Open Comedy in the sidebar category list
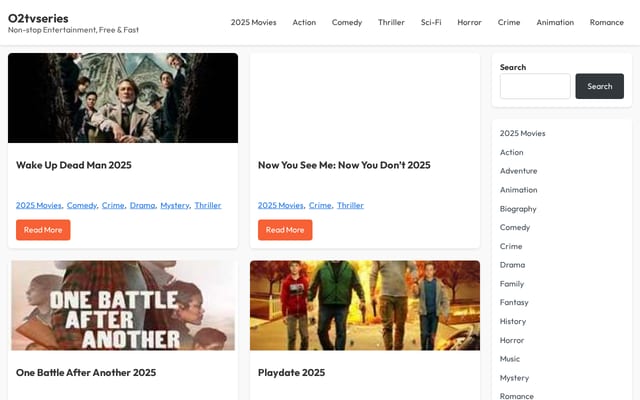This screenshot has width=640, height=400. (x=515, y=227)
